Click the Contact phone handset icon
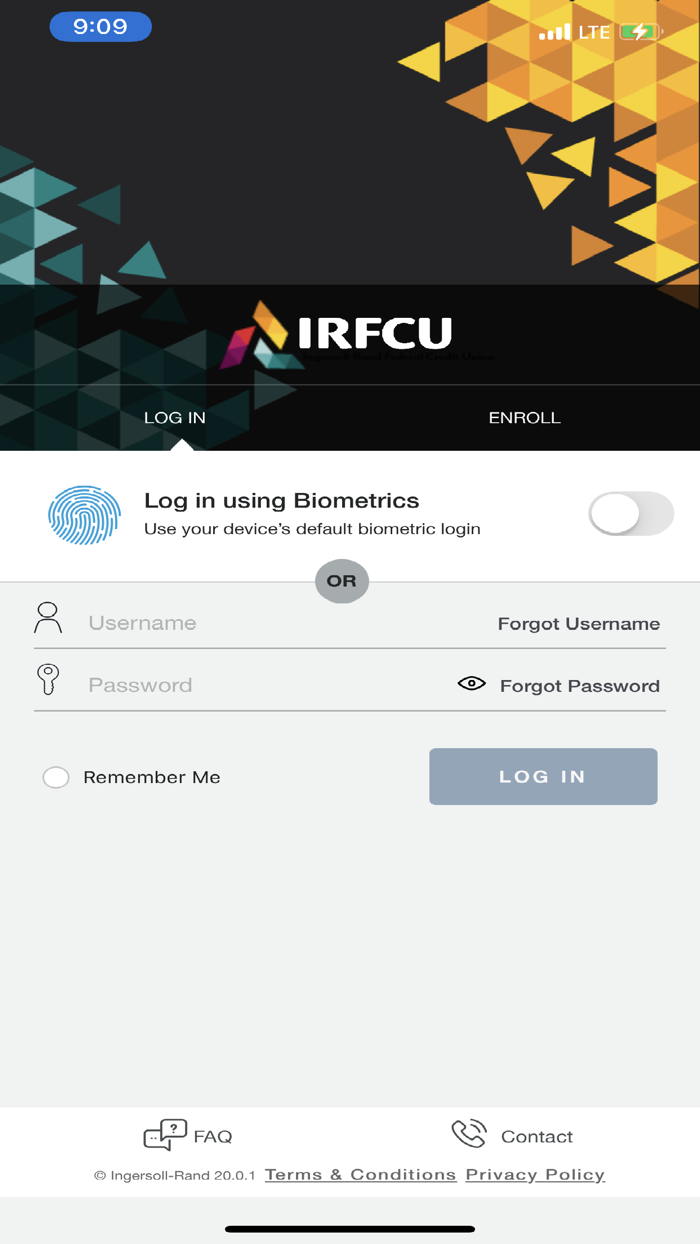The image size is (700, 1244). click(468, 1134)
